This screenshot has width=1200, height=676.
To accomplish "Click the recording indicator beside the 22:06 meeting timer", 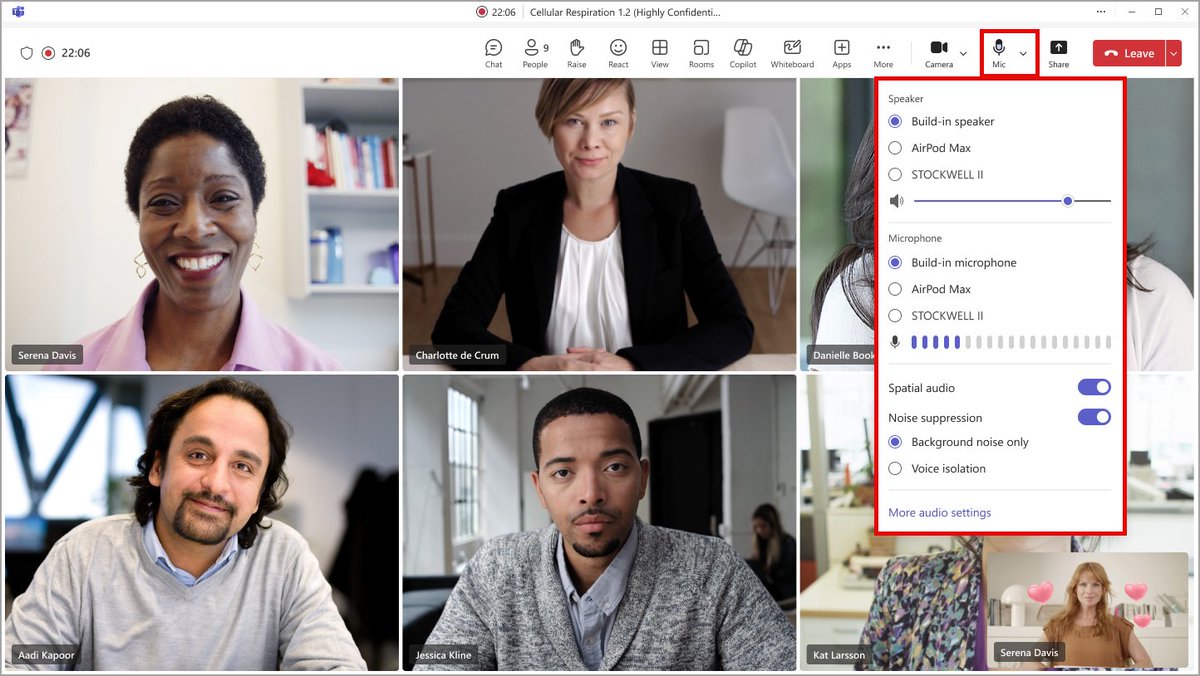I will point(48,53).
